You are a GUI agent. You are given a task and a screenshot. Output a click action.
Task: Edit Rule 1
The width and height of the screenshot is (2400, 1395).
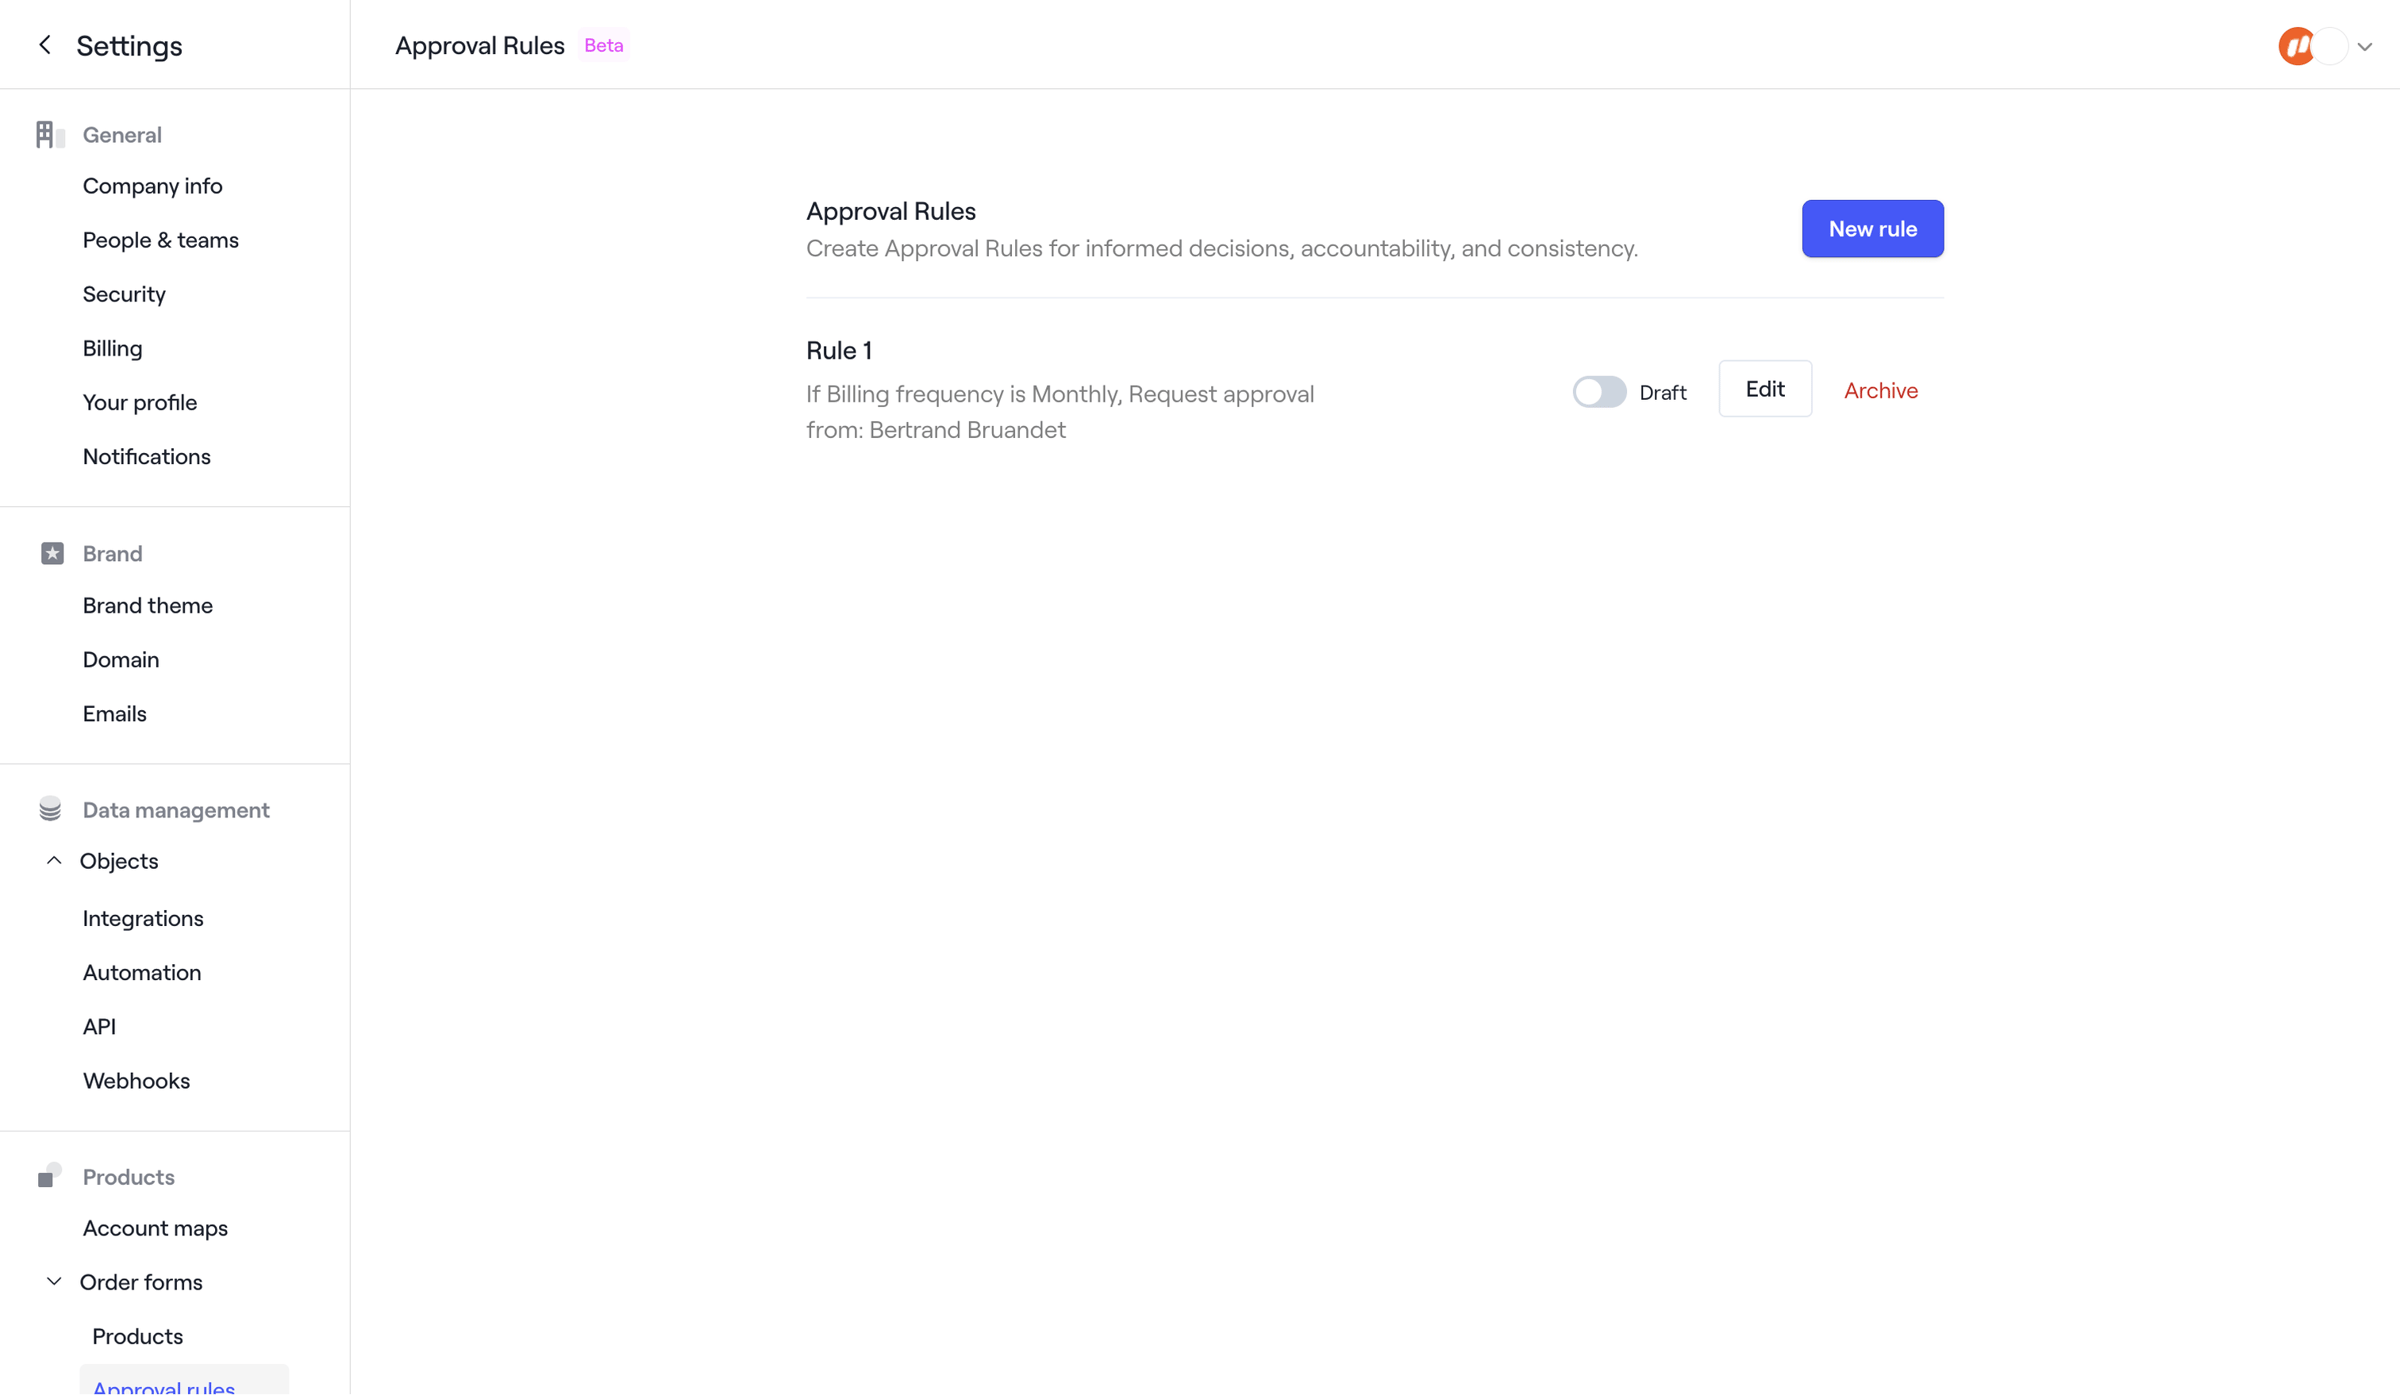coord(1765,389)
